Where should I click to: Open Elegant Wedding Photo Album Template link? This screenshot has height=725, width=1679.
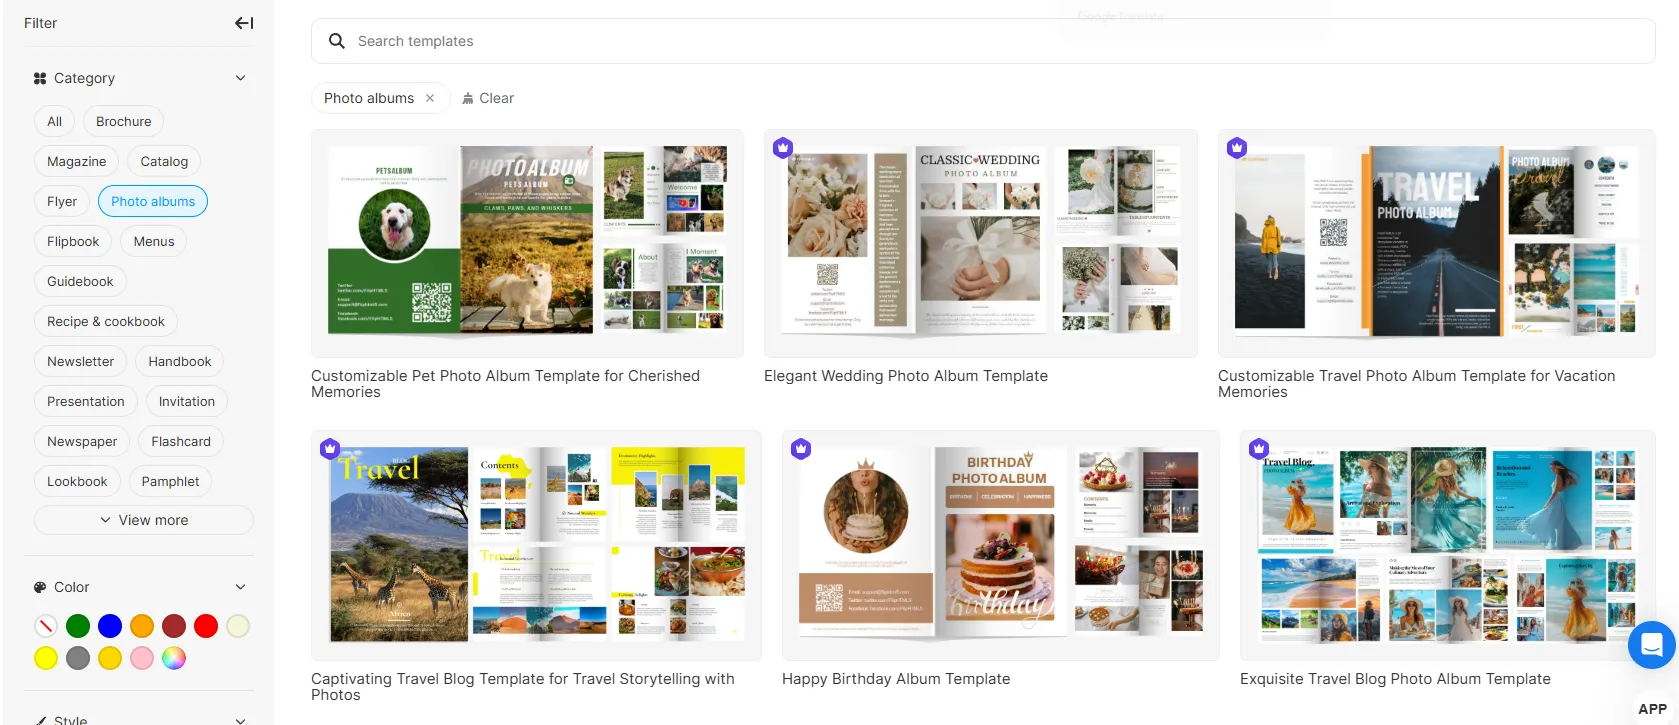point(906,376)
